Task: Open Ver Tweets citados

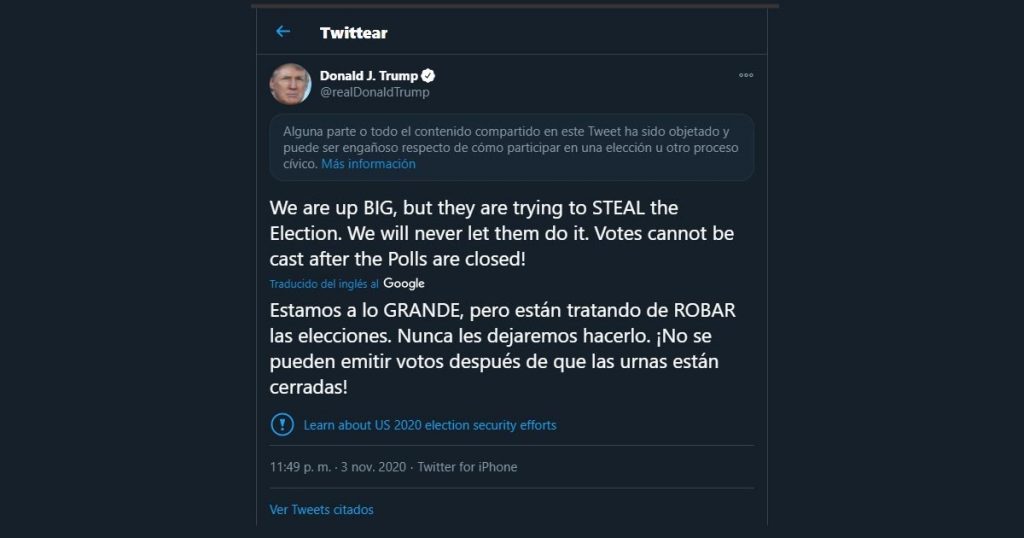Action: (321, 510)
